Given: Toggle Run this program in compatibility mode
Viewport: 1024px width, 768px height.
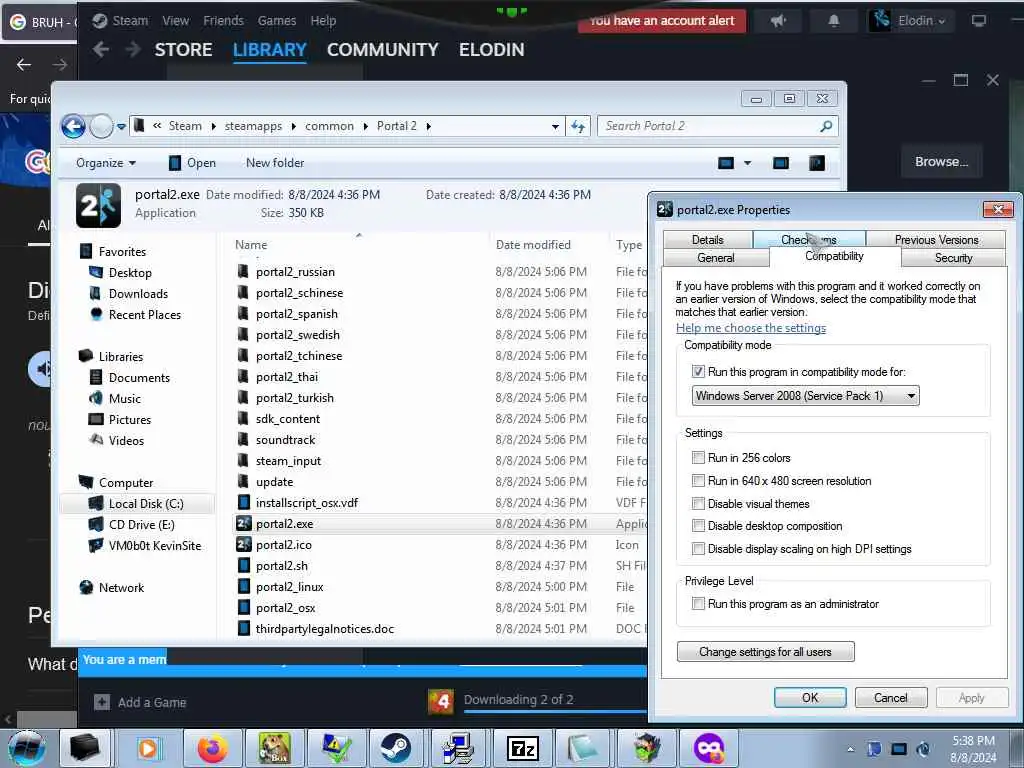Looking at the screenshot, I should [x=698, y=372].
